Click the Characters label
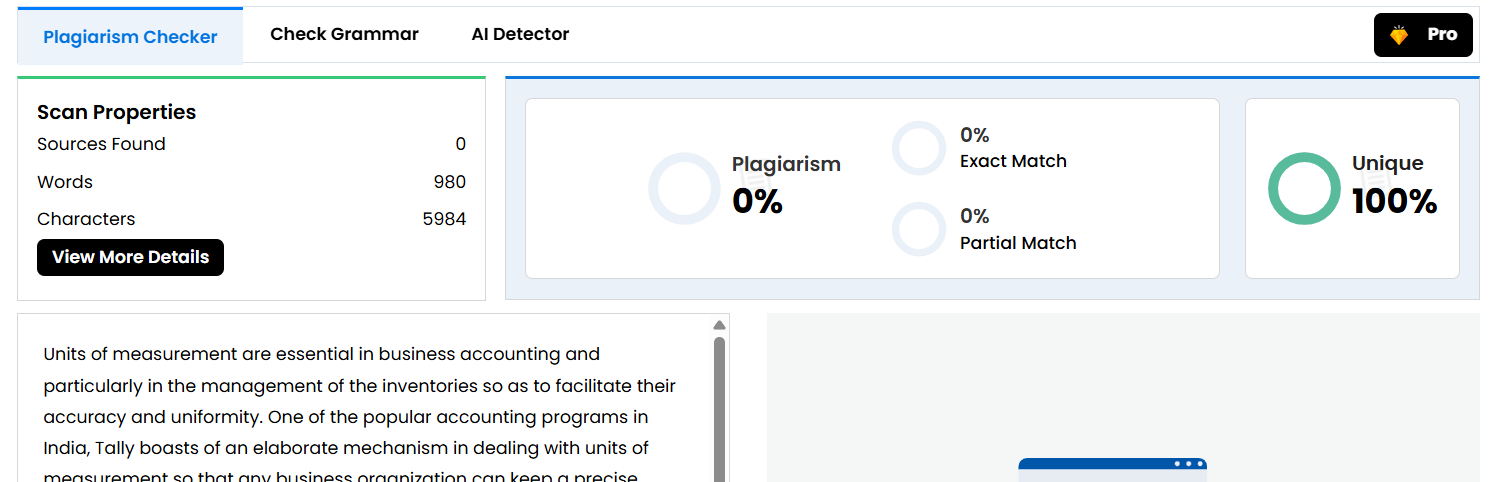The height and width of the screenshot is (482, 1497). point(86,219)
